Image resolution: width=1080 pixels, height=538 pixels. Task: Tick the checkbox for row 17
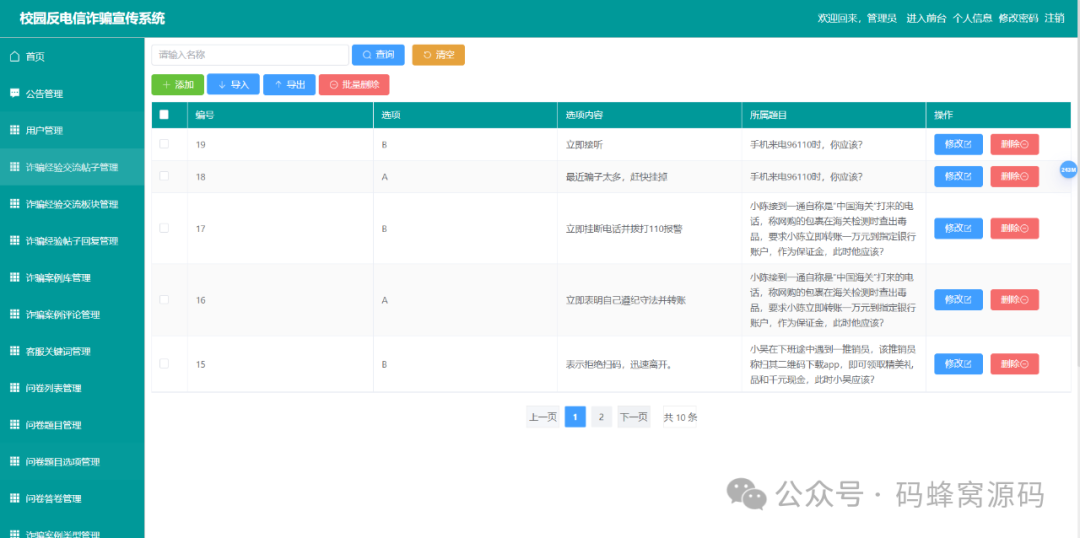pyautogui.click(x=164, y=228)
